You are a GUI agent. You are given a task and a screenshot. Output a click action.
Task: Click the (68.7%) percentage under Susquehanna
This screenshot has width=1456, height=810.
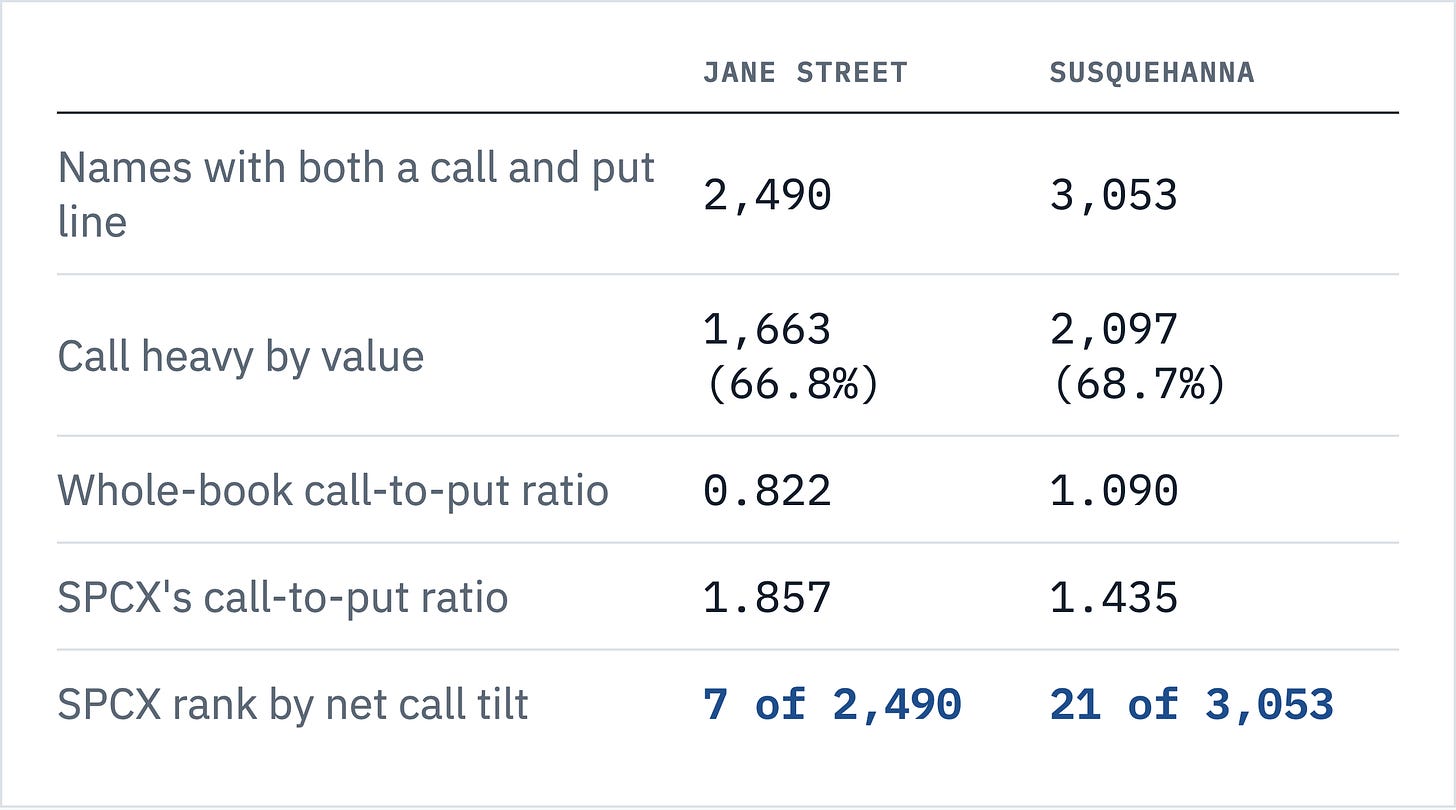[1139, 384]
